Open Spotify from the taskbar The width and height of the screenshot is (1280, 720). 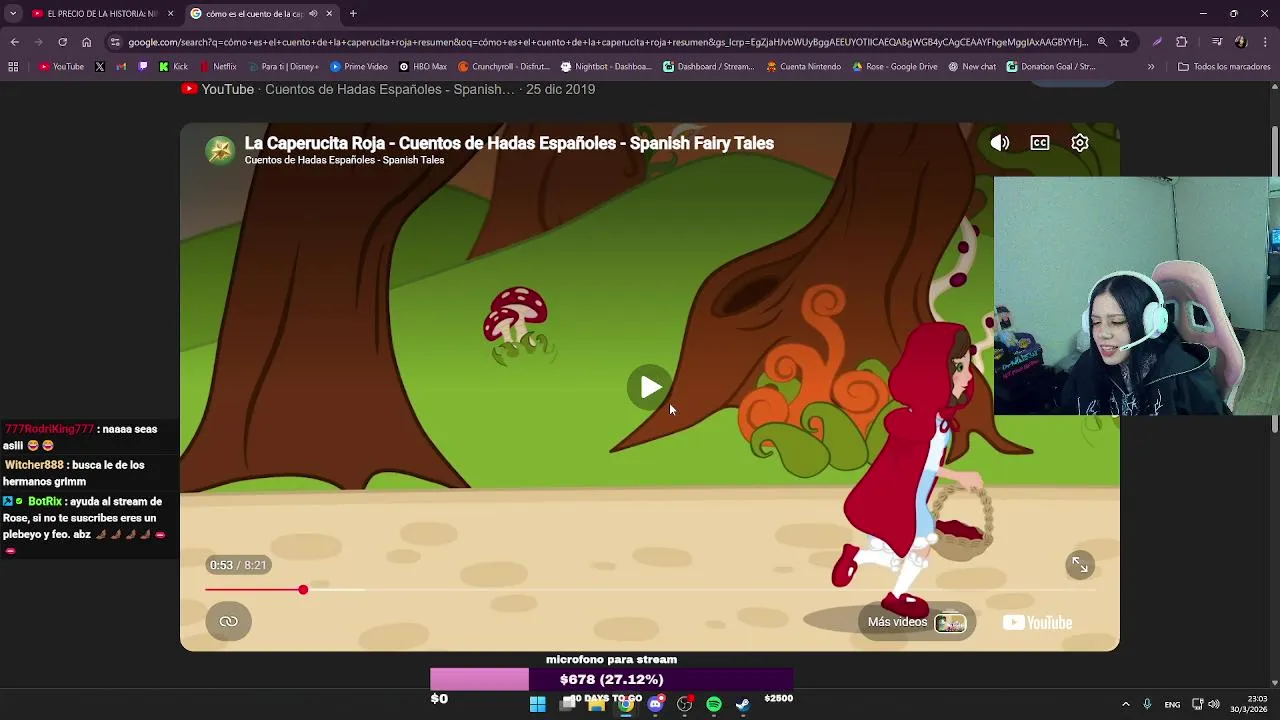point(714,705)
